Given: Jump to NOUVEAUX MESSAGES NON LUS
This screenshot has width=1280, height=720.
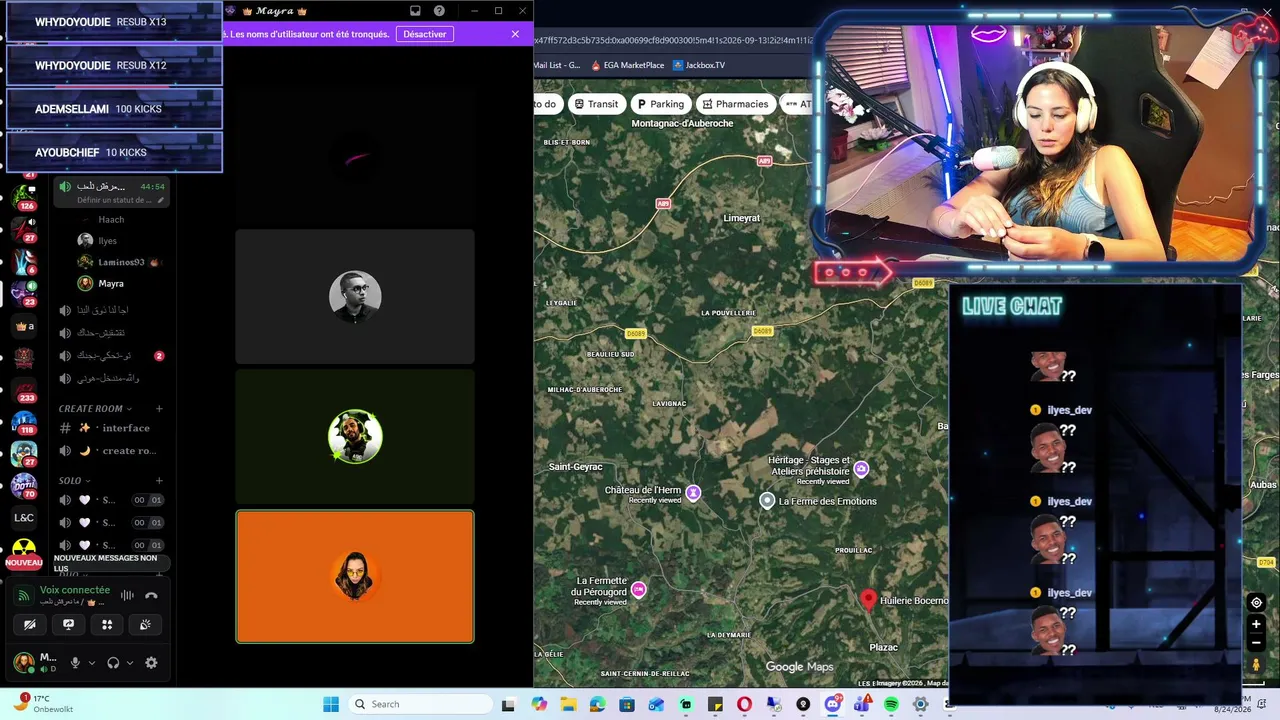Looking at the screenshot, I should (110, 563).
